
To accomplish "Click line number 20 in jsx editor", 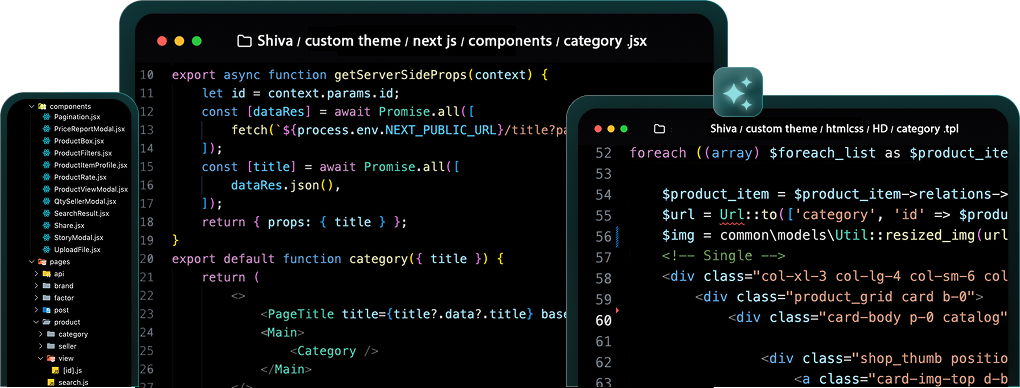I will tap(147, 259).
